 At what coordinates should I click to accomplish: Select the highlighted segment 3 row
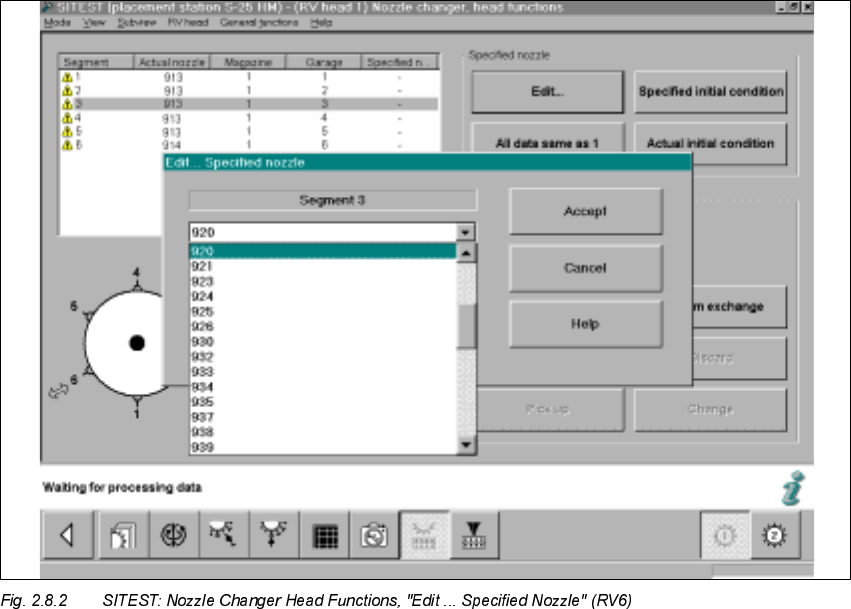click(x=249, y=104)
